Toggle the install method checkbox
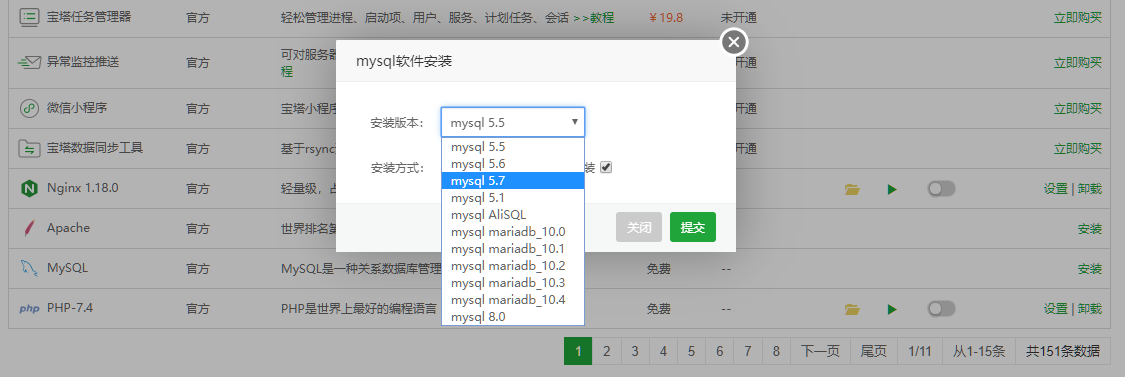 tap(606, 167)
